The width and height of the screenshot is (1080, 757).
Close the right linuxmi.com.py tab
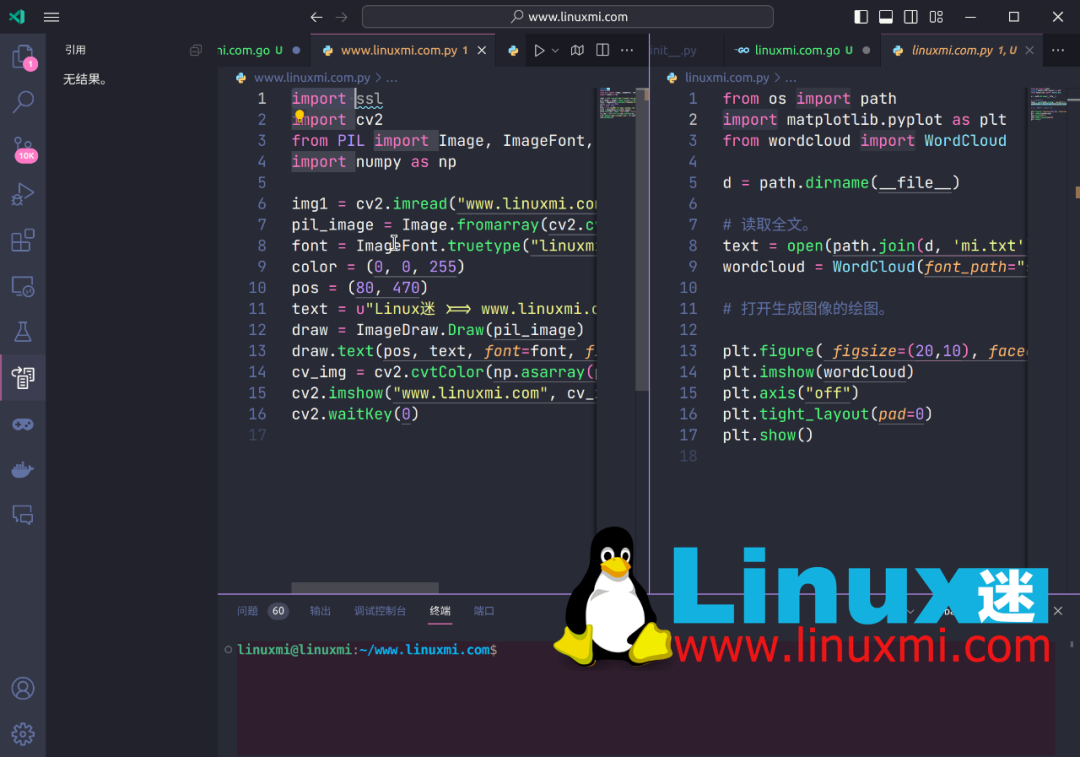click(1029, 50)
